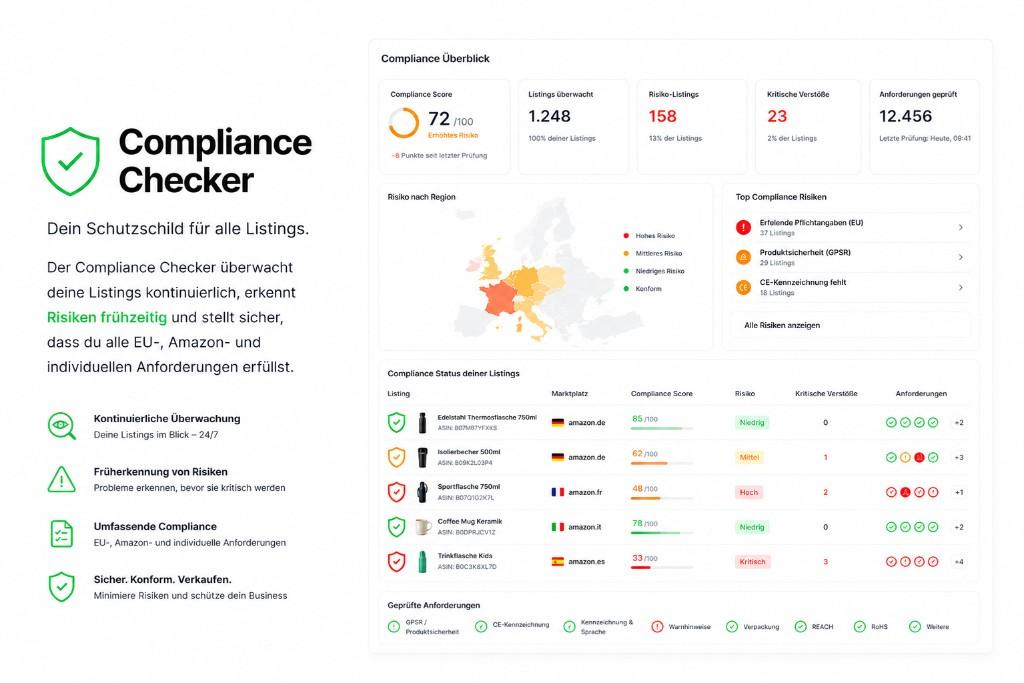The width and height of the screenshot is (1024, 683).
Task: Click the filled red requirement icon in Isolierbecher row
Action: [920, 457]
